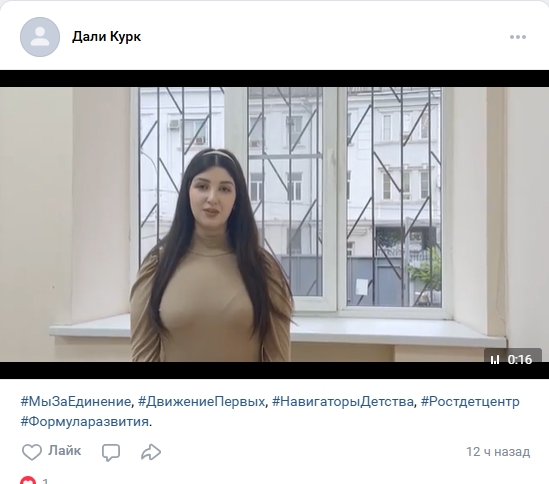
Task: Like the post with the heart icon
Action: pyautogui.click(x=32, y=452)
